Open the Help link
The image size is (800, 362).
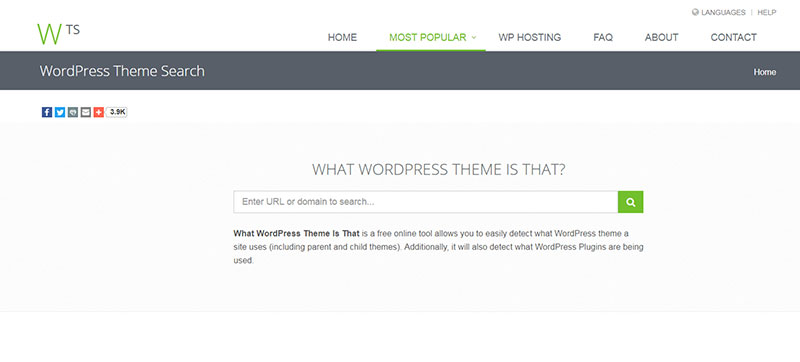[x=767, y=12]
